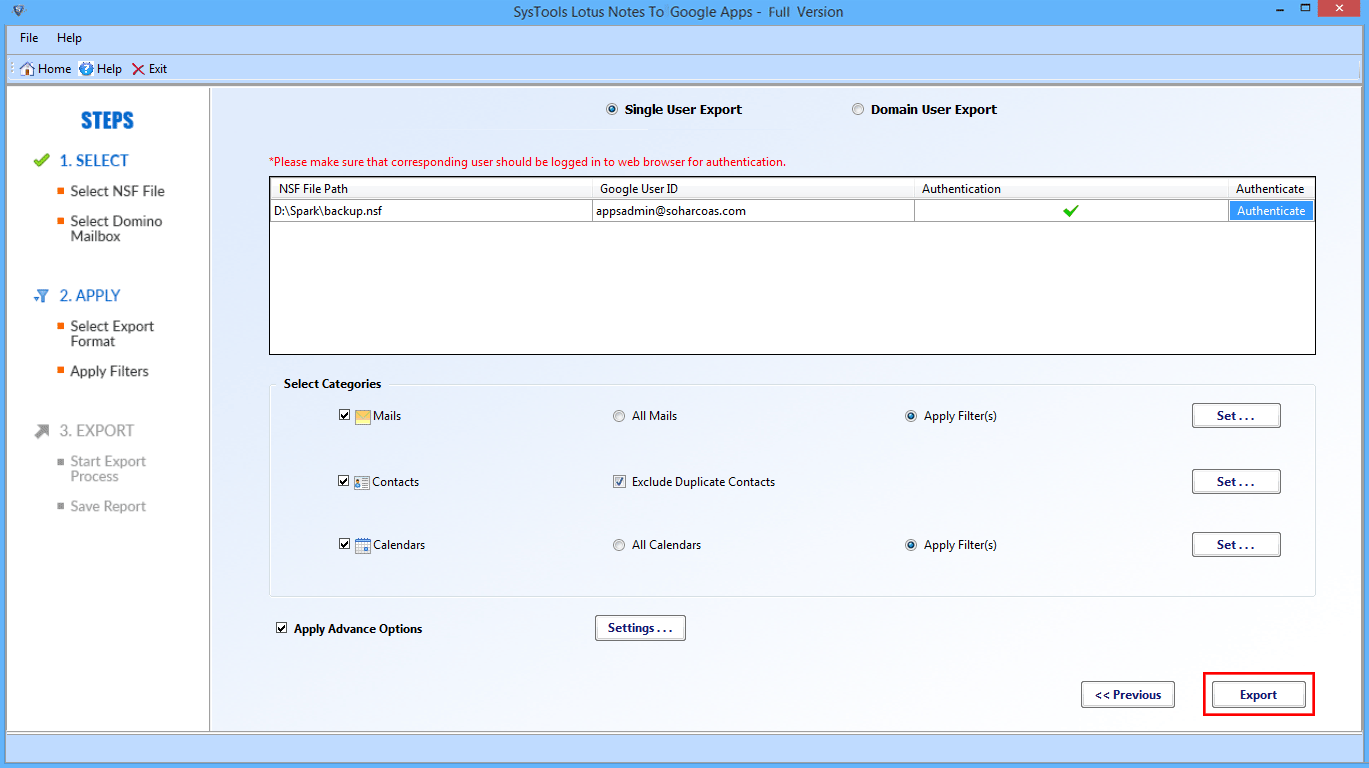Click the appsadmin@soharcoas.com user ID cell
The width and height of the screenshot is (1369, 768).
(753, 211)
